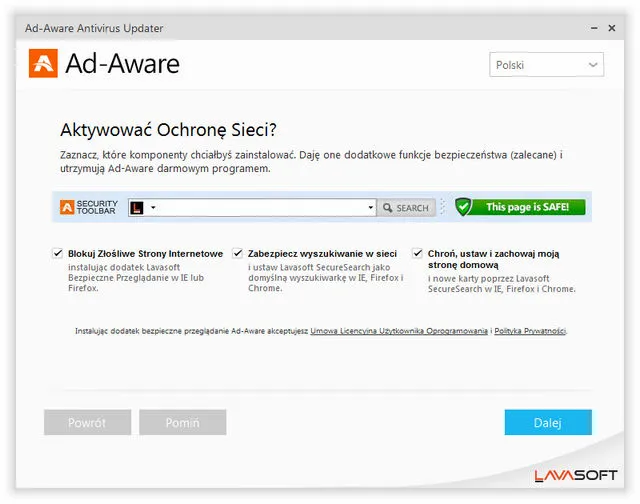Open the search engine selector arrow beside Lavasoft icon

point(153,208)
